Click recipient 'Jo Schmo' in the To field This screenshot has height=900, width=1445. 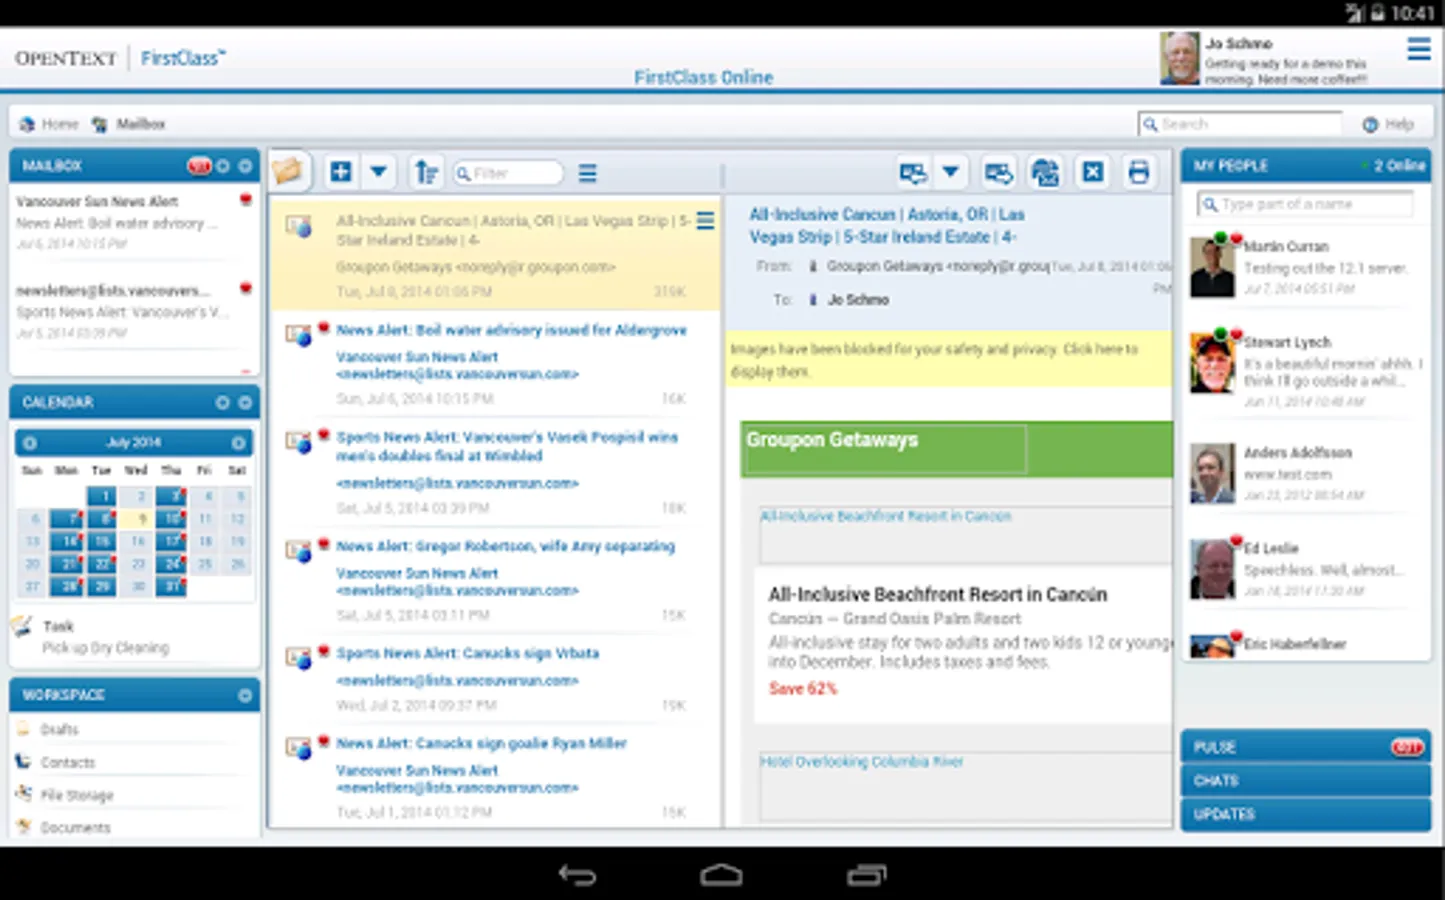click(857, 299)
